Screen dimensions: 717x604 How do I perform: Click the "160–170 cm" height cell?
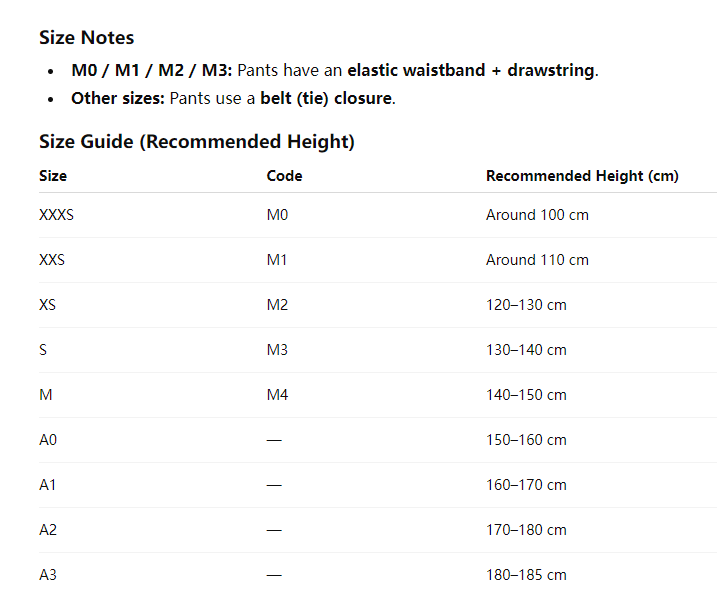pos(526,485)
